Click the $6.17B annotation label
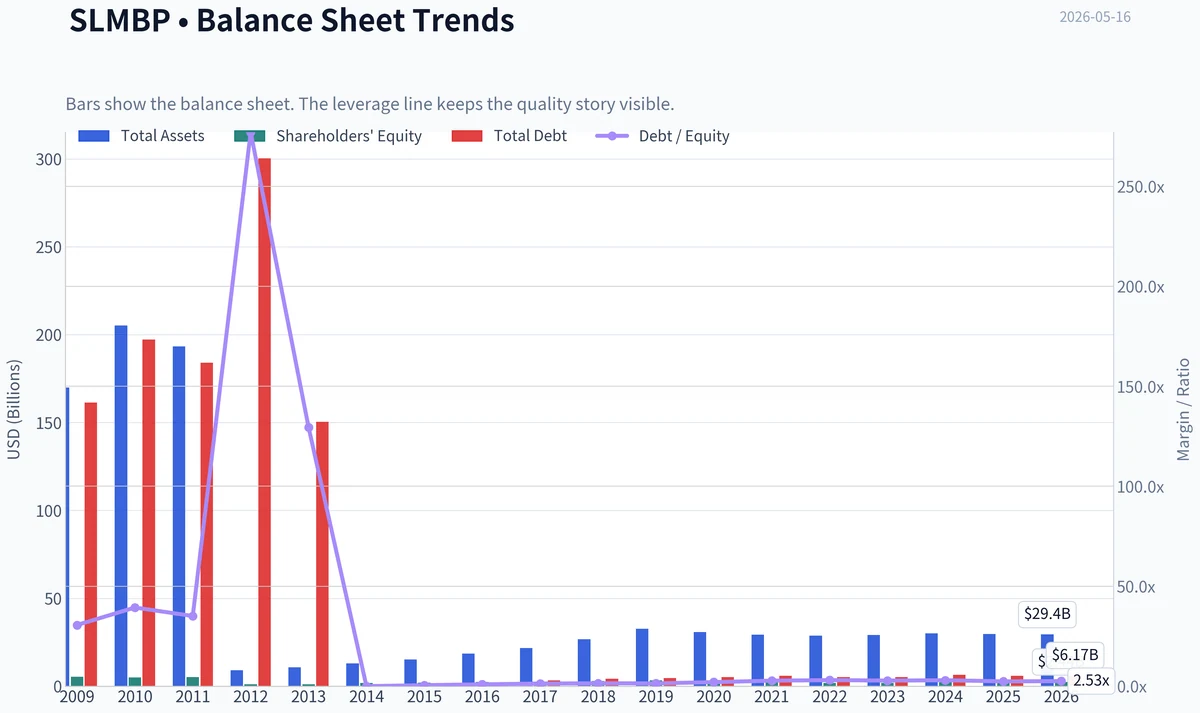 1075,655
